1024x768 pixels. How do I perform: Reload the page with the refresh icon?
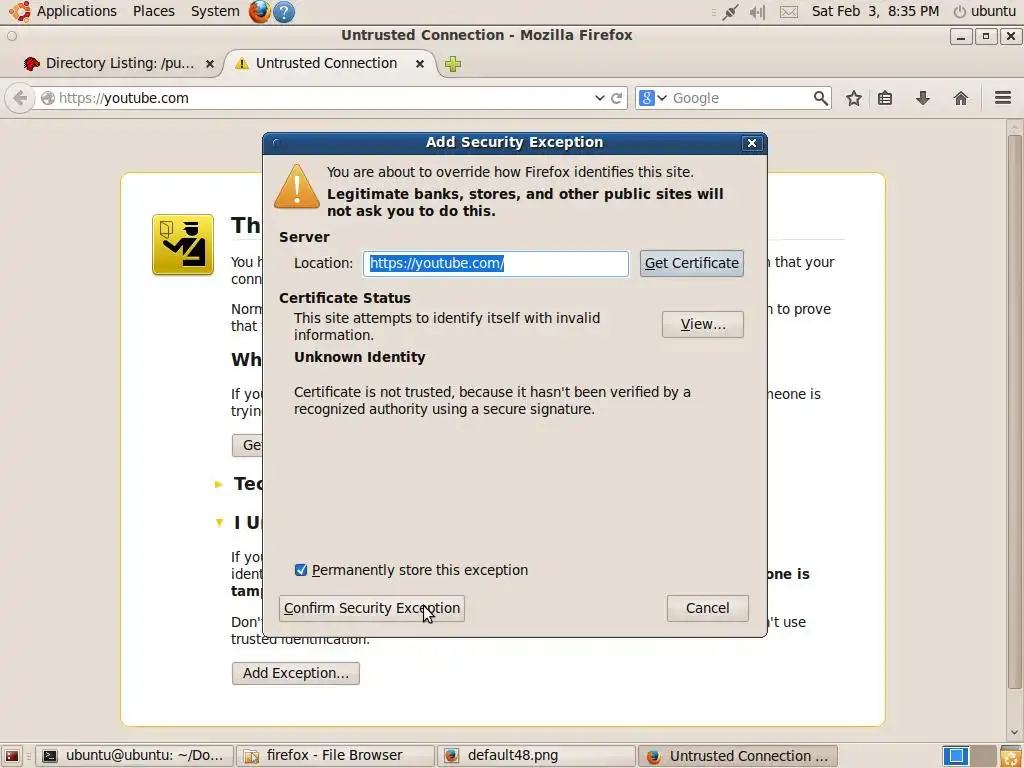(616, 98)
